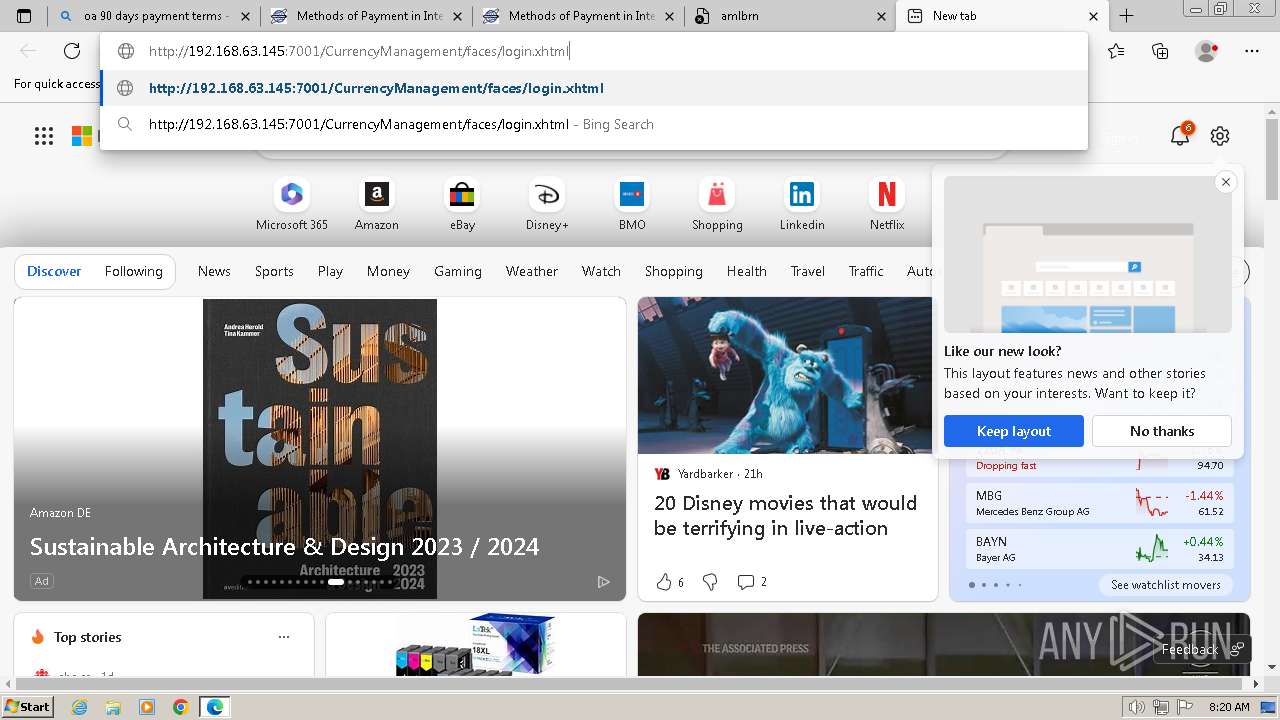Open a new tab with plus button
1280x720 pixels.
[x=1126, y=16]
